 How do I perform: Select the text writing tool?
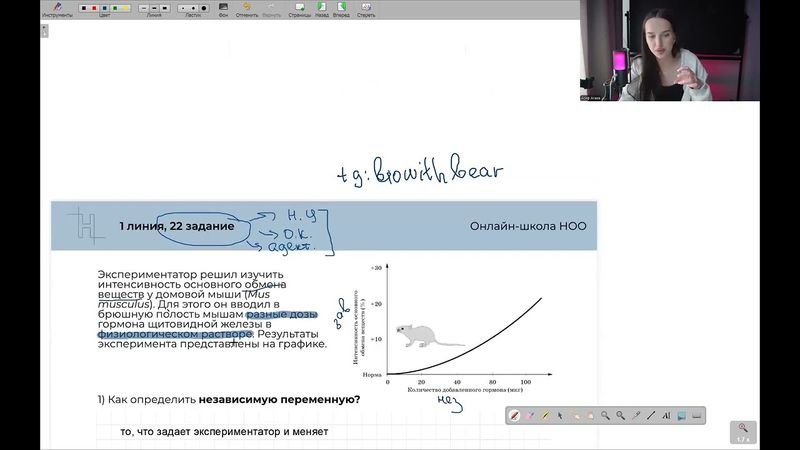(666, 416)
